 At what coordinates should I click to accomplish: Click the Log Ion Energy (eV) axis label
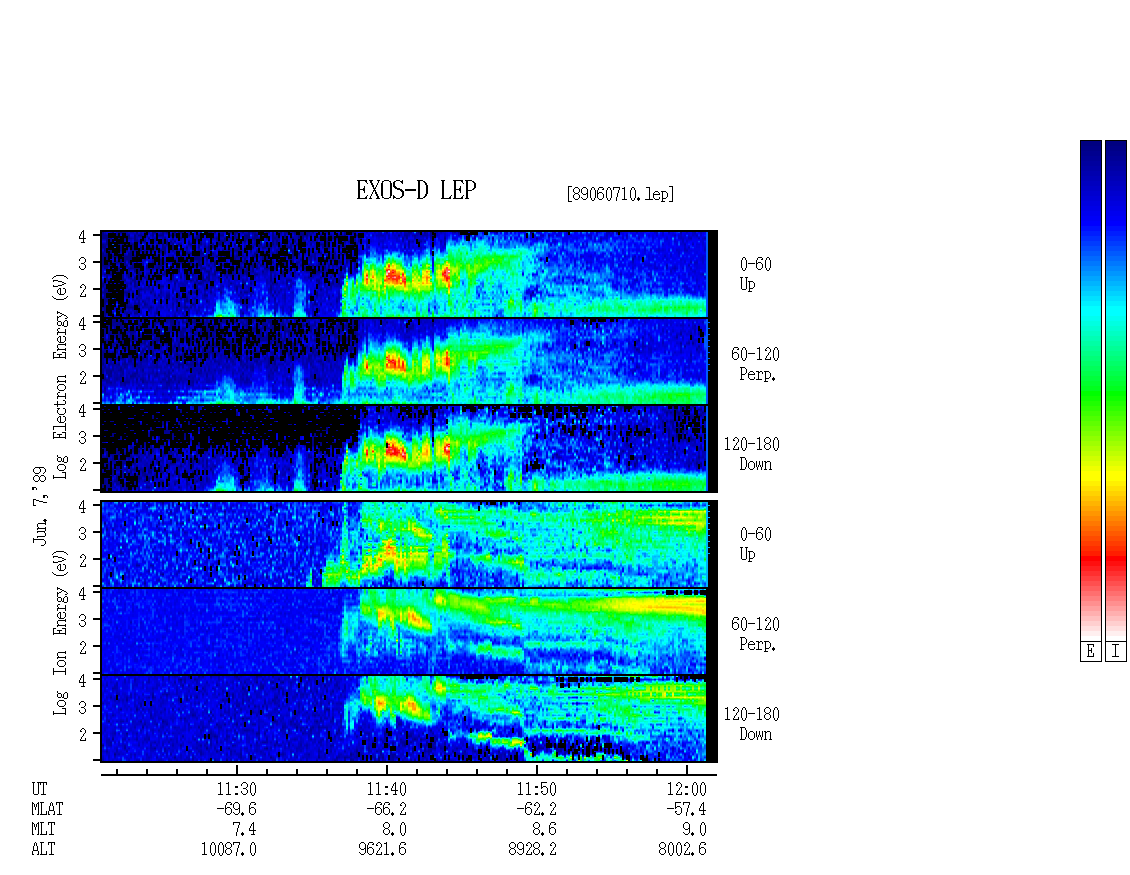[x=60, y=632]
